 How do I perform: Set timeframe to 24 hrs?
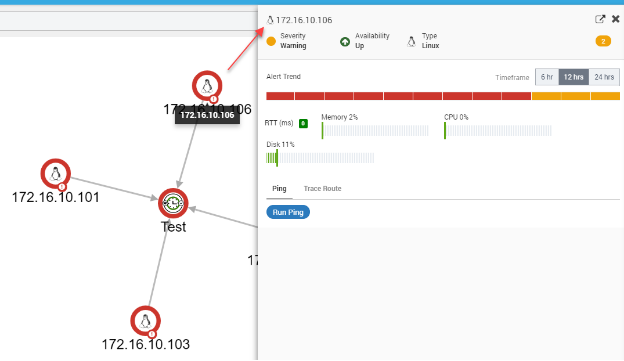pyautogui.click(x=604, y=77)
